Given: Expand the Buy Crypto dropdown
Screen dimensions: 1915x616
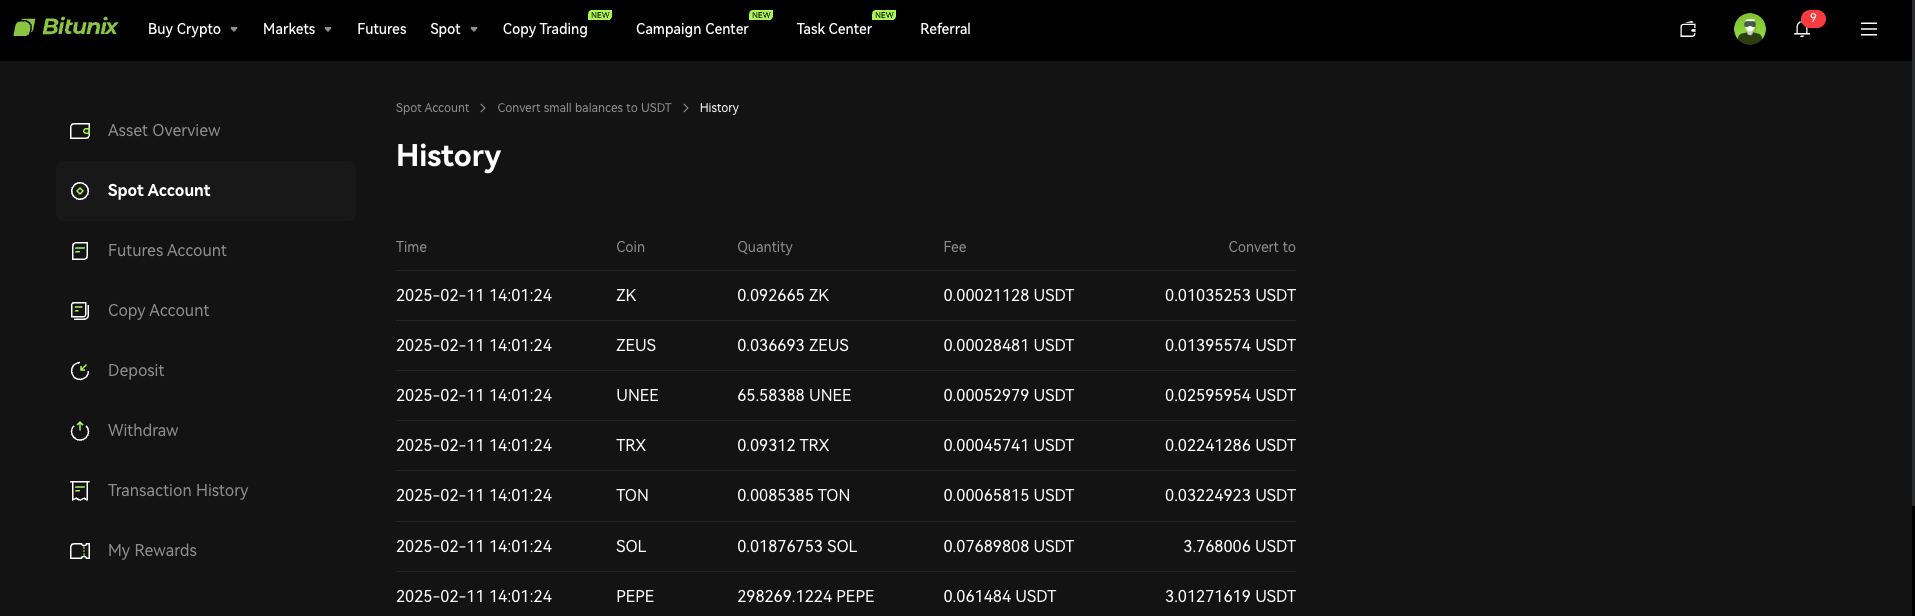Looking at the screenshot, I should point(192,29).
